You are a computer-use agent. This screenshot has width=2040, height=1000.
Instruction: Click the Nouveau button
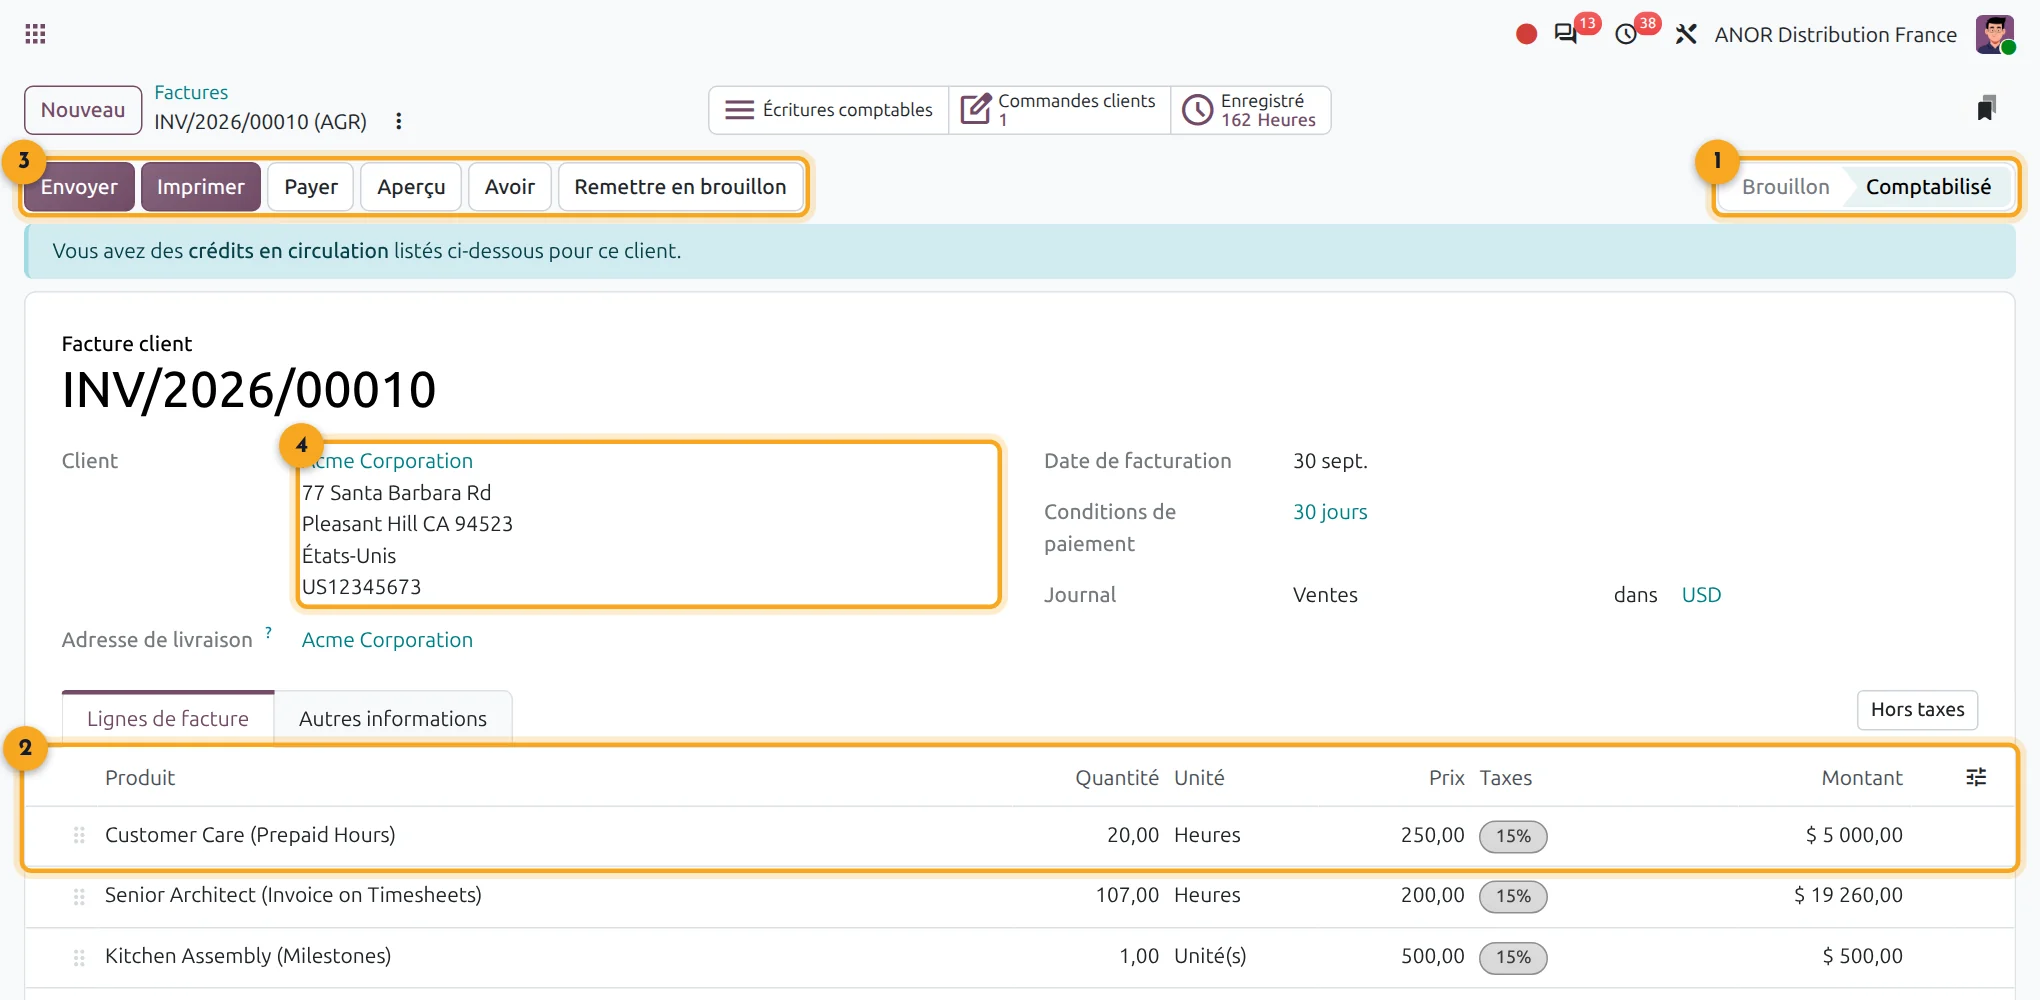tap(83, 110)
